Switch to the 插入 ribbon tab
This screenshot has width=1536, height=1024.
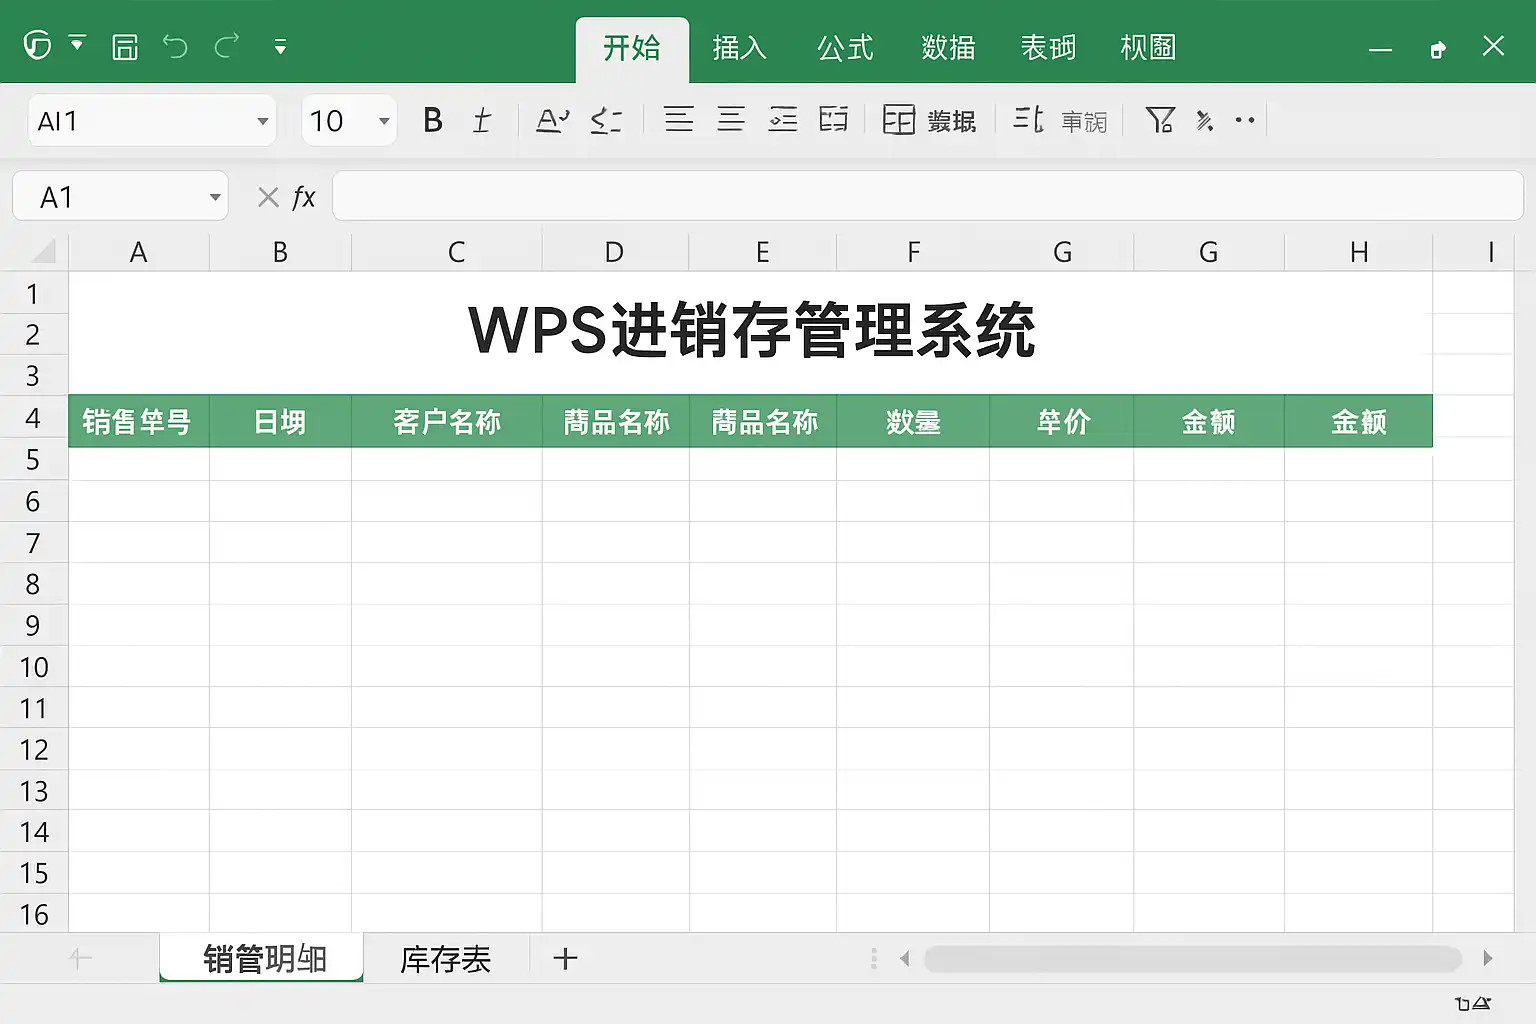pos(739,48)
